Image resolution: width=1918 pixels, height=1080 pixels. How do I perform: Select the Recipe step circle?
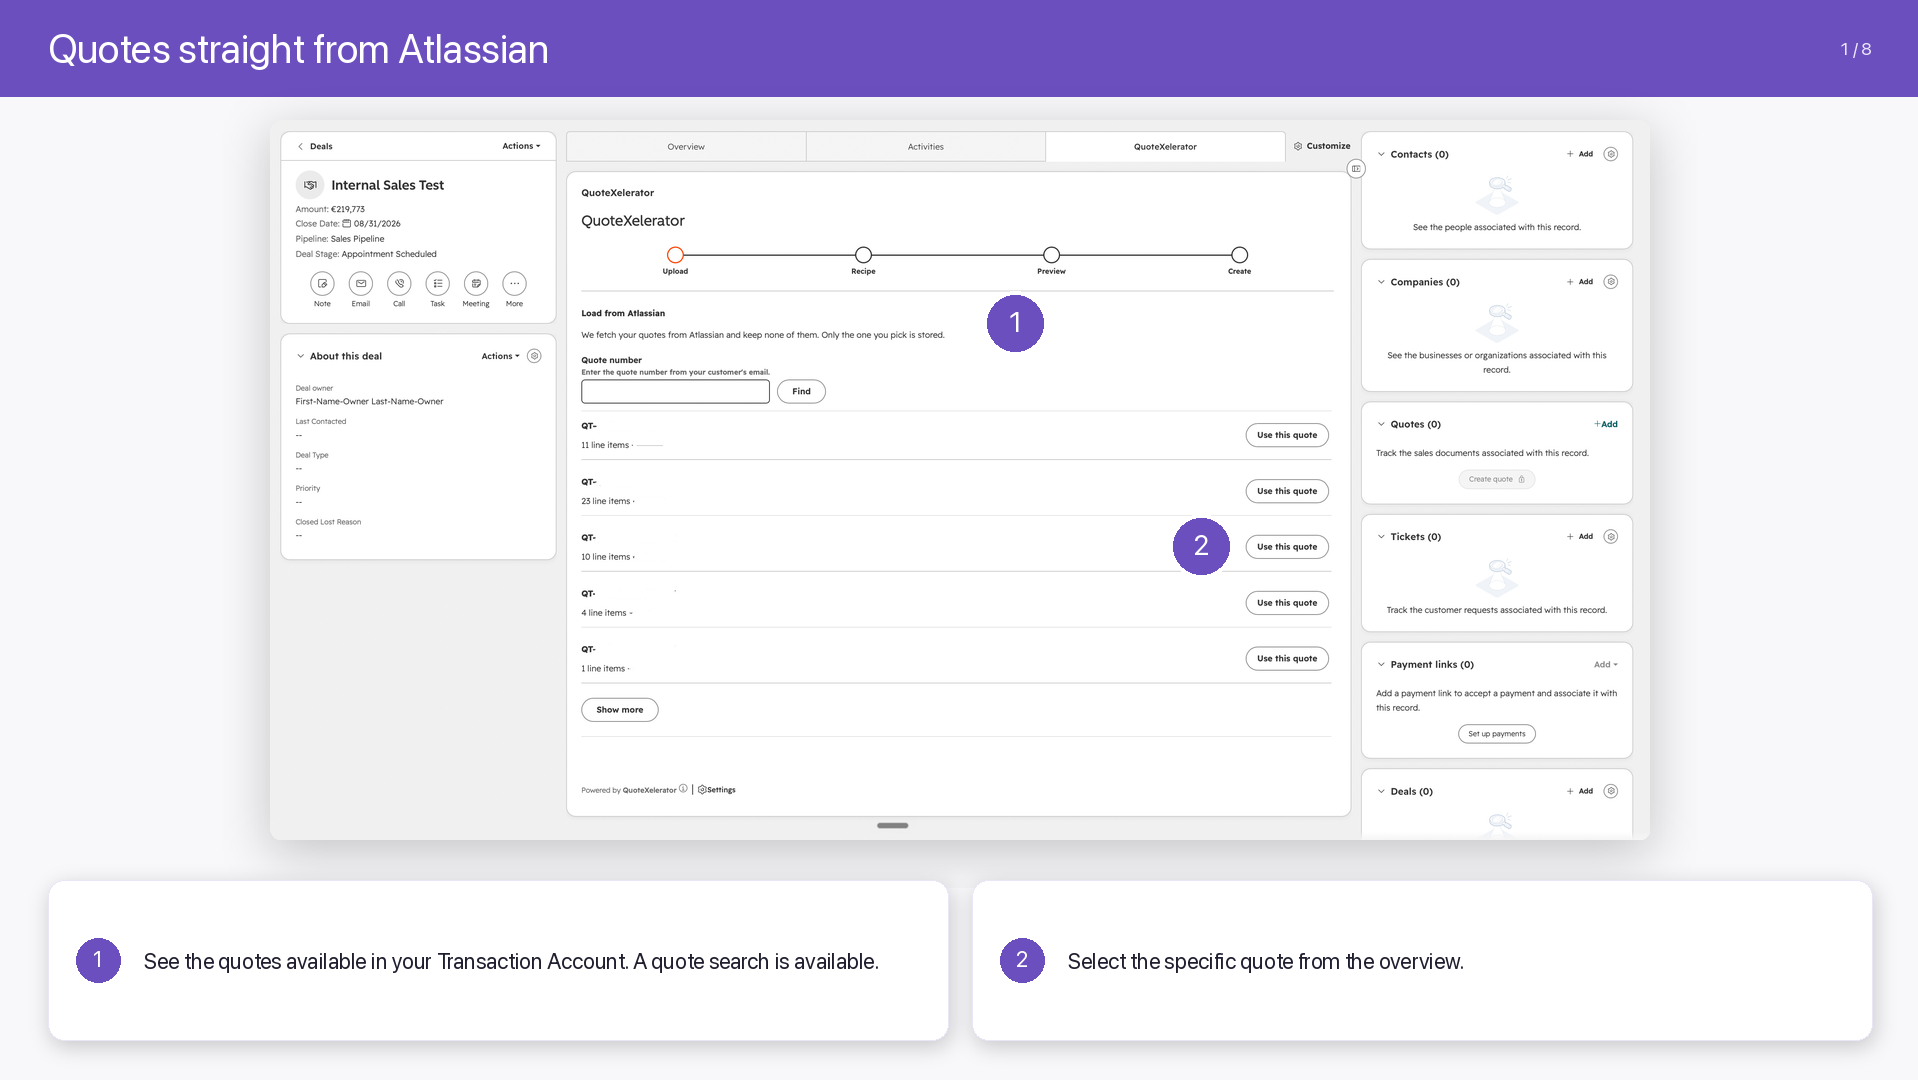pyautogui.click(x=863, y=255)
